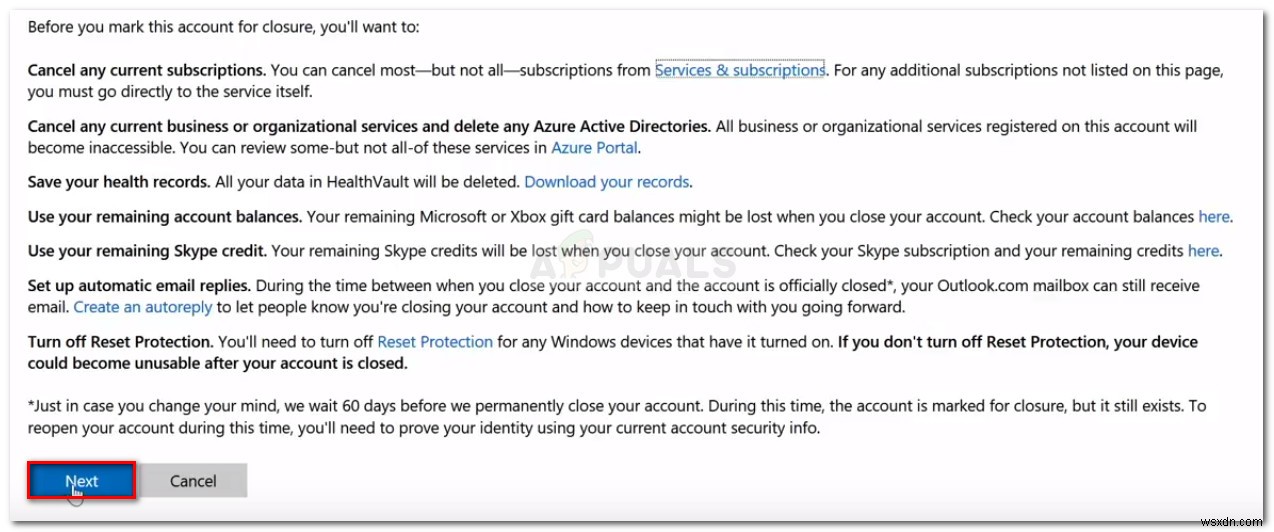Open the Azure Portal link

595,148
